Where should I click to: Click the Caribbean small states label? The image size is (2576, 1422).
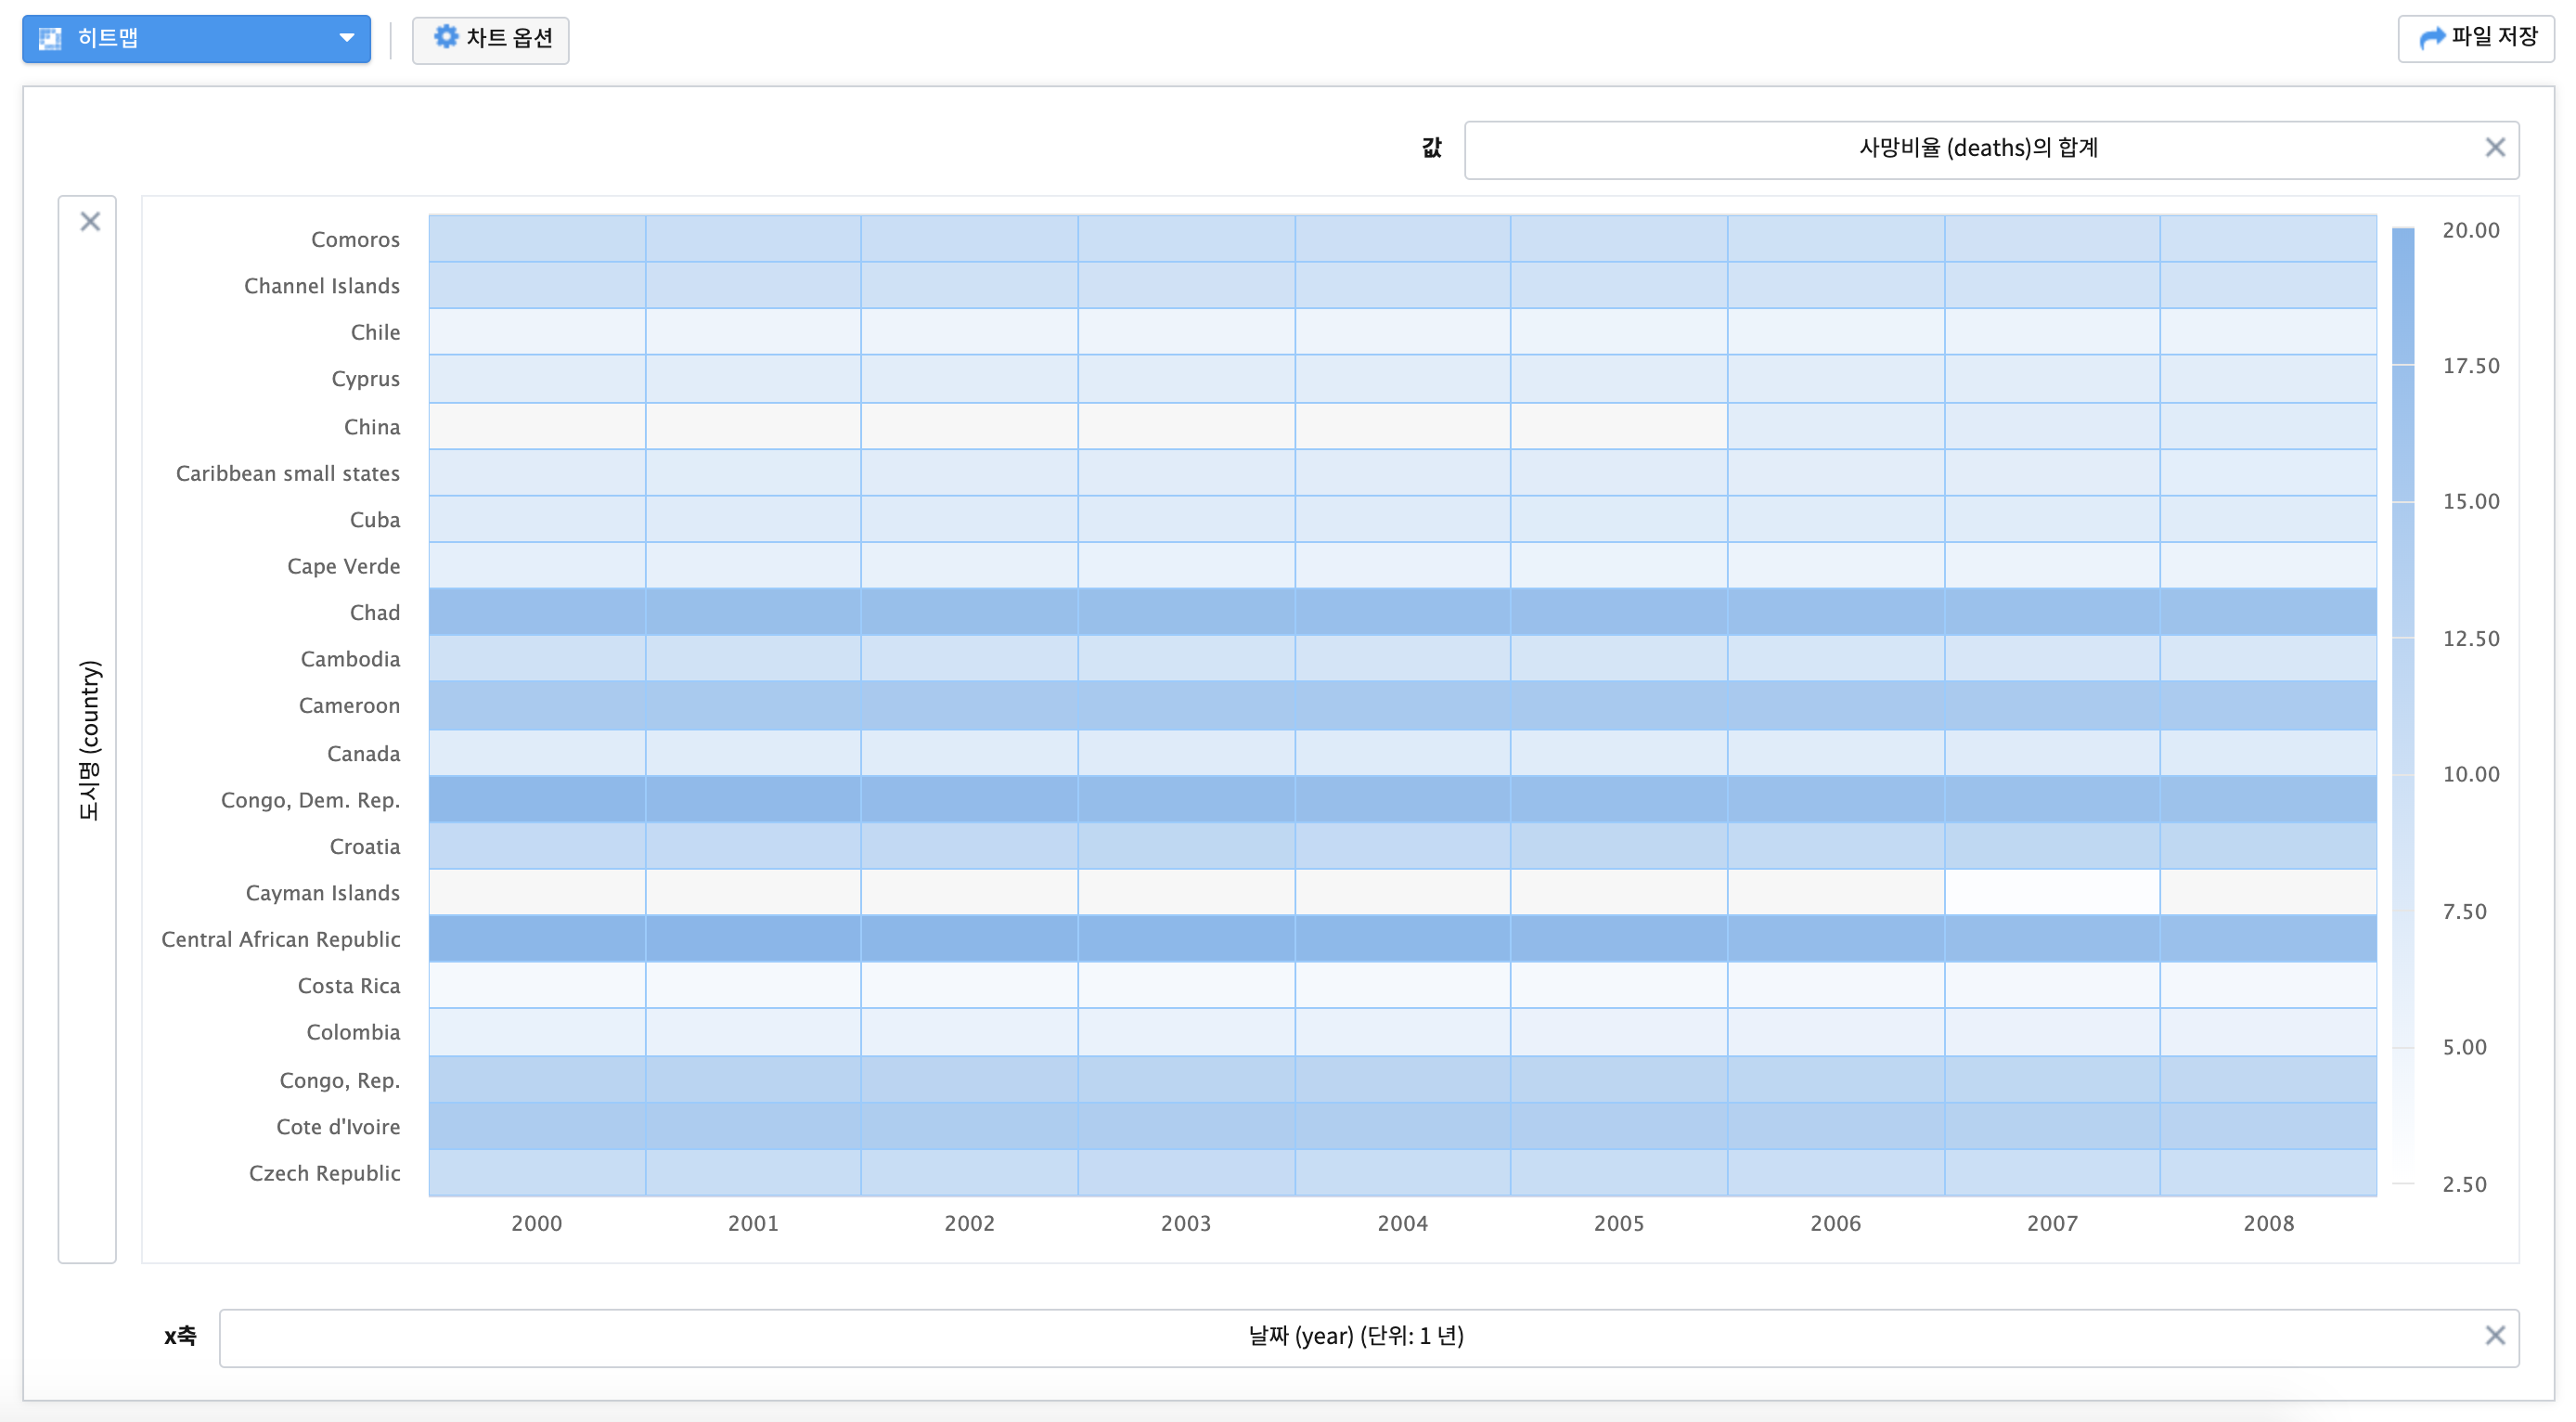(288, 473)
